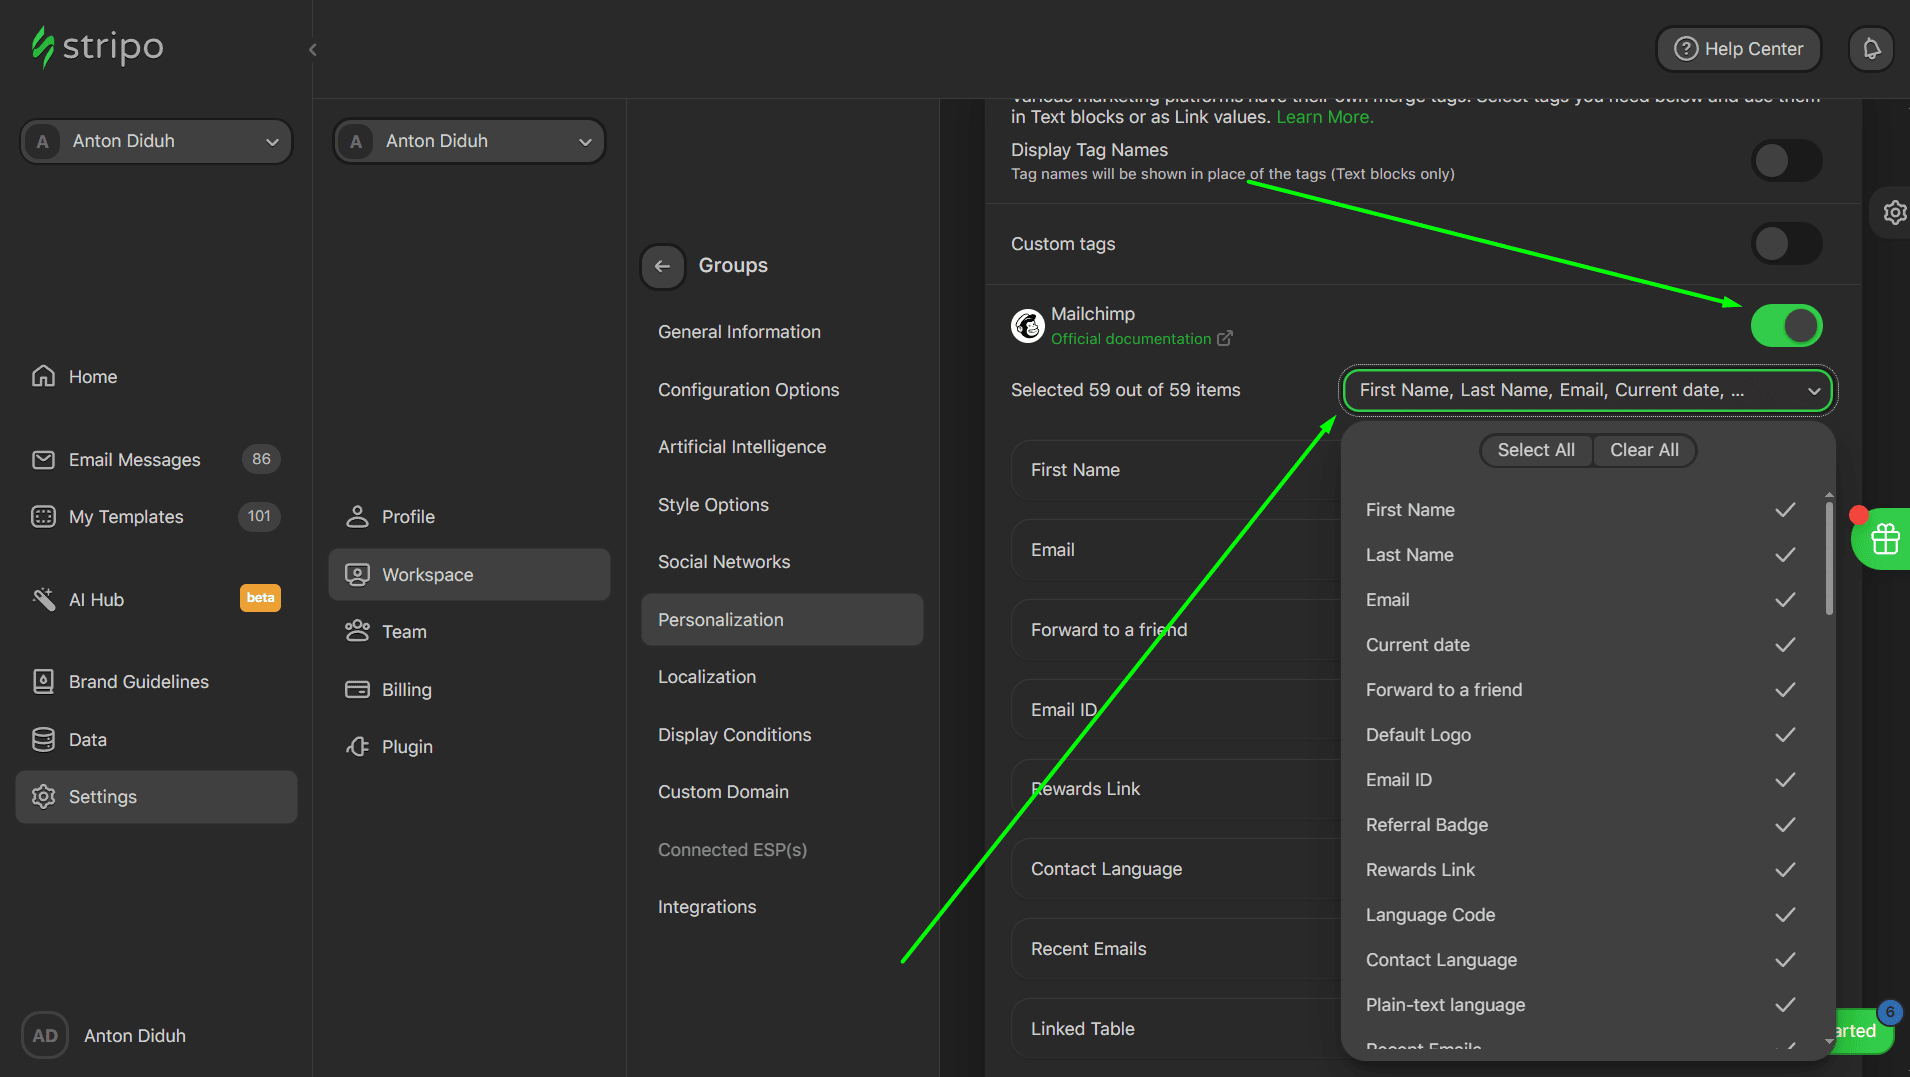Screen dimensions: 1910x1077
Task: Open the gift rewards icon
Action: click(1884, 539)
